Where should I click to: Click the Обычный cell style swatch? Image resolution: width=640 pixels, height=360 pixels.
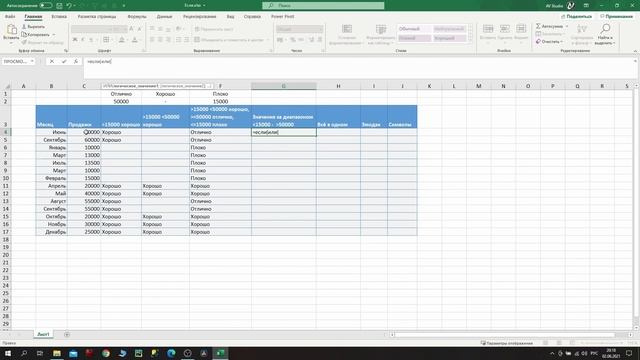tap(414, 29)
